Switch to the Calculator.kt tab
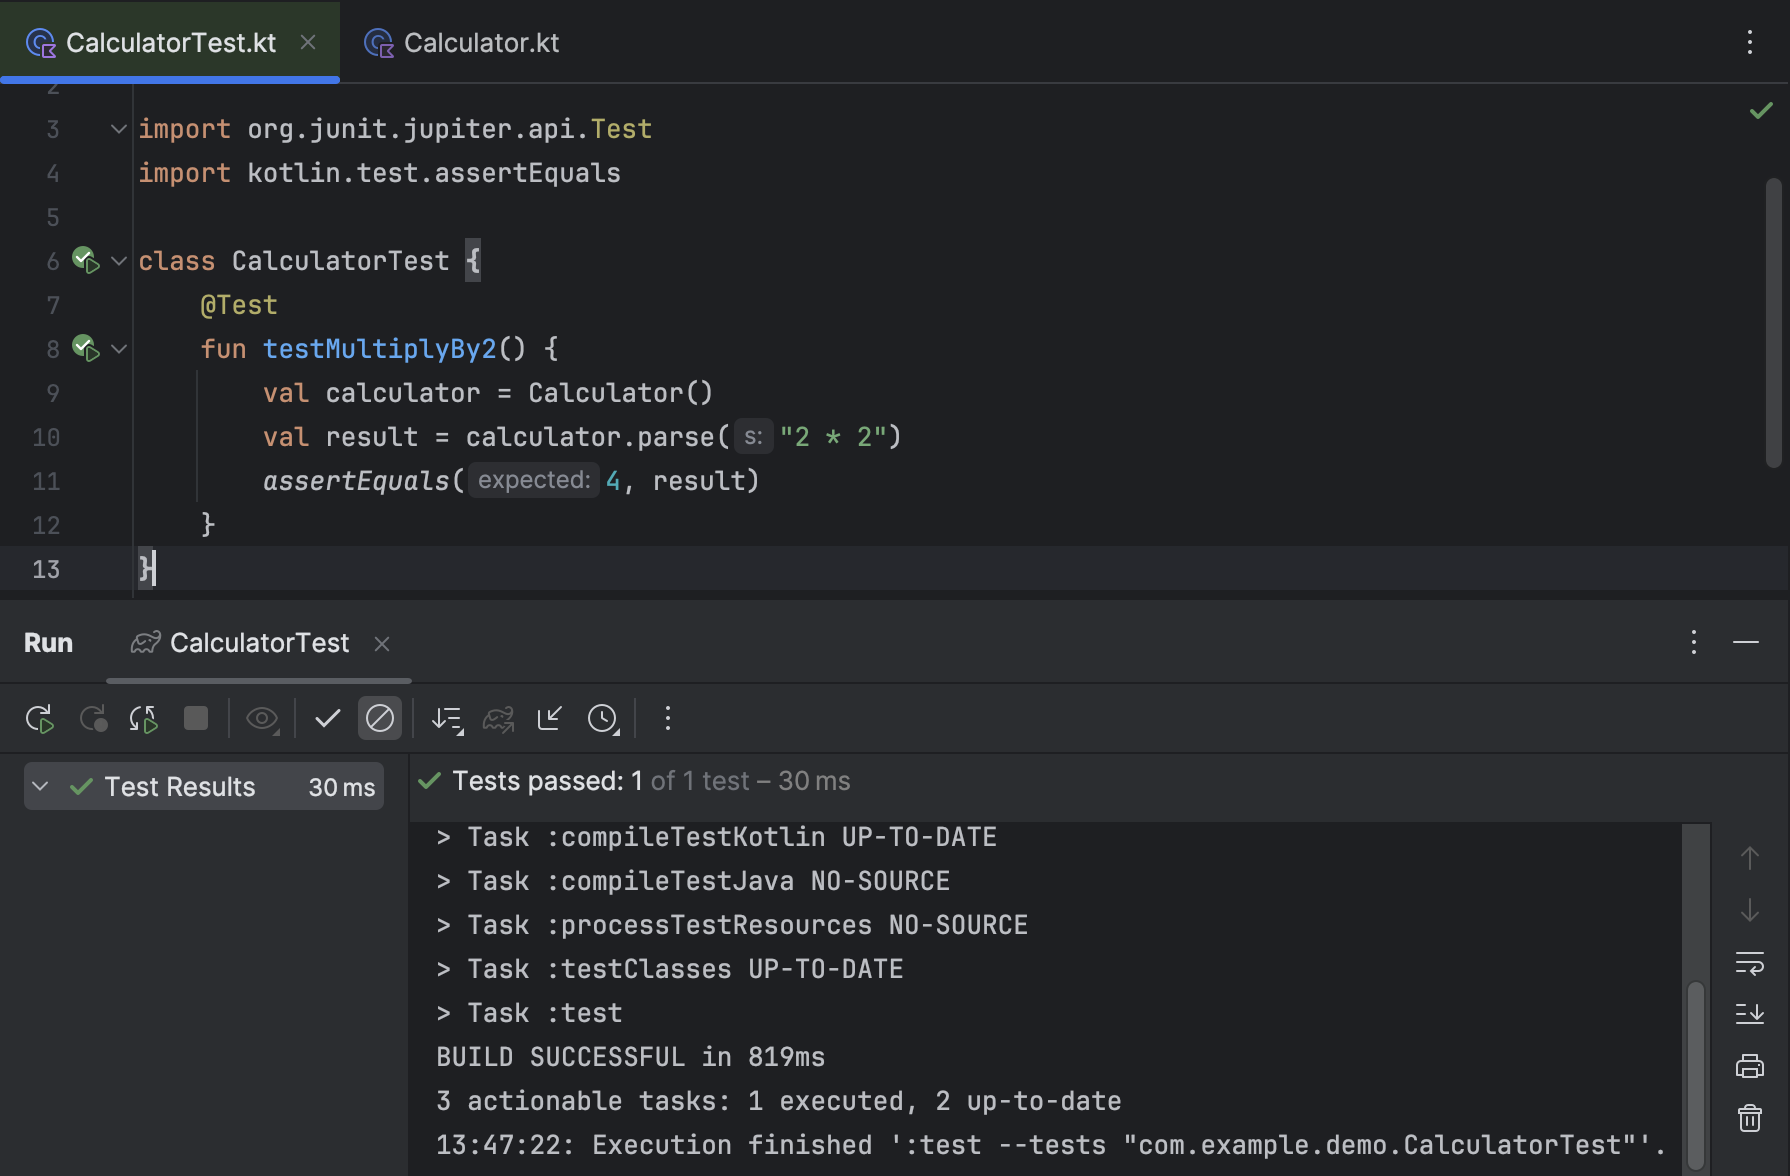The width and height of the screenshot is (1790, 1176). pos(480,42)
